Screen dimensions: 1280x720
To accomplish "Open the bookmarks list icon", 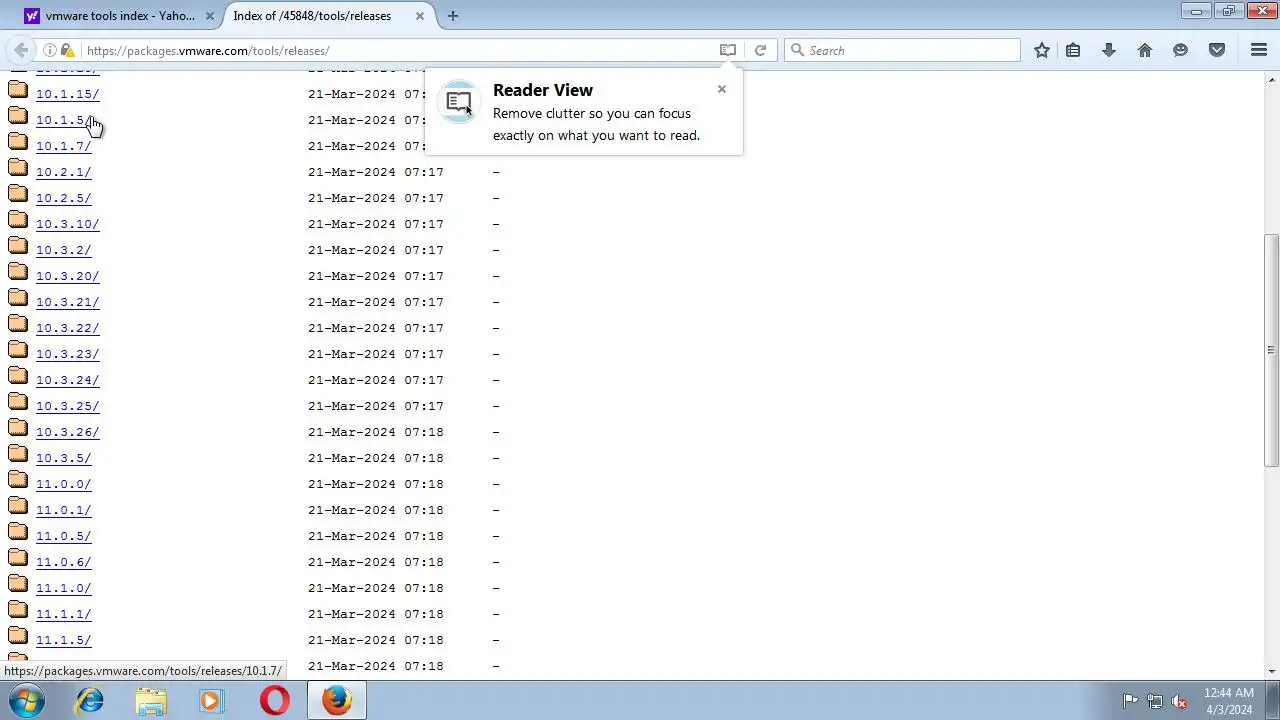I will click(1073, 50).
